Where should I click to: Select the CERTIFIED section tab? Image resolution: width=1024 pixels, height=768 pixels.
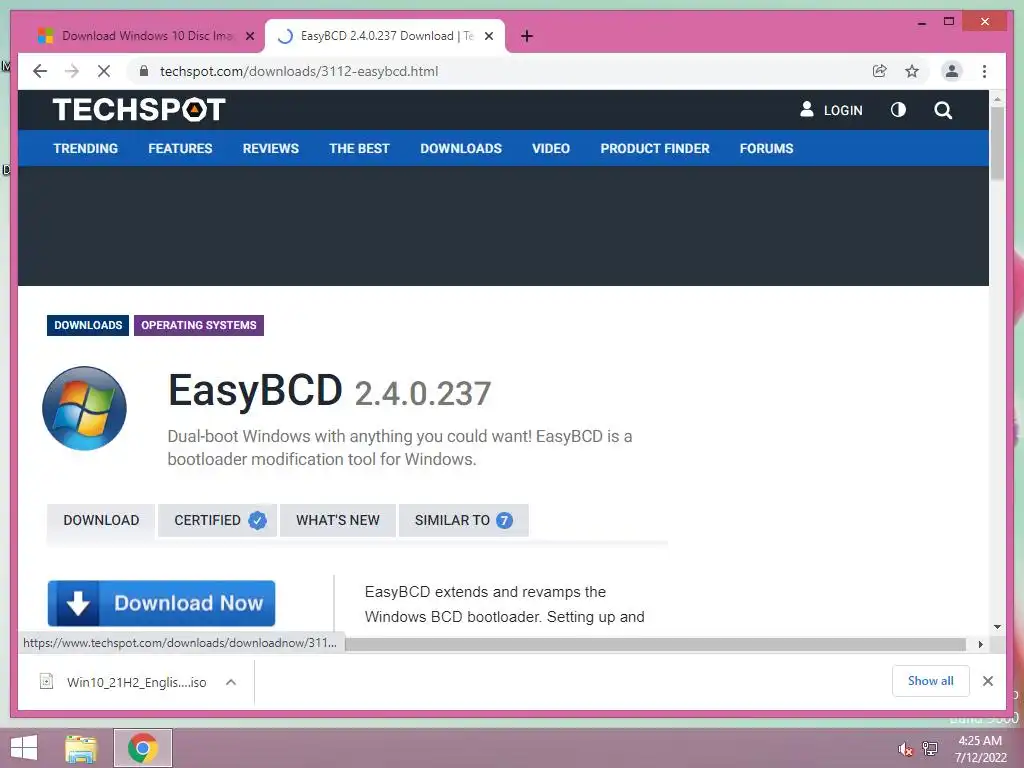[x=217, y=520]
